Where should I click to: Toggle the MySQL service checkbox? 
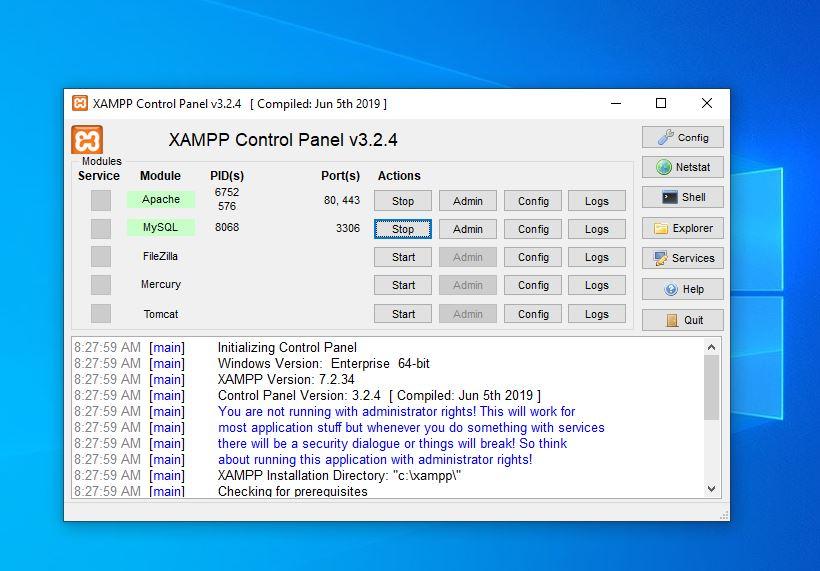(x=101, y=229)
